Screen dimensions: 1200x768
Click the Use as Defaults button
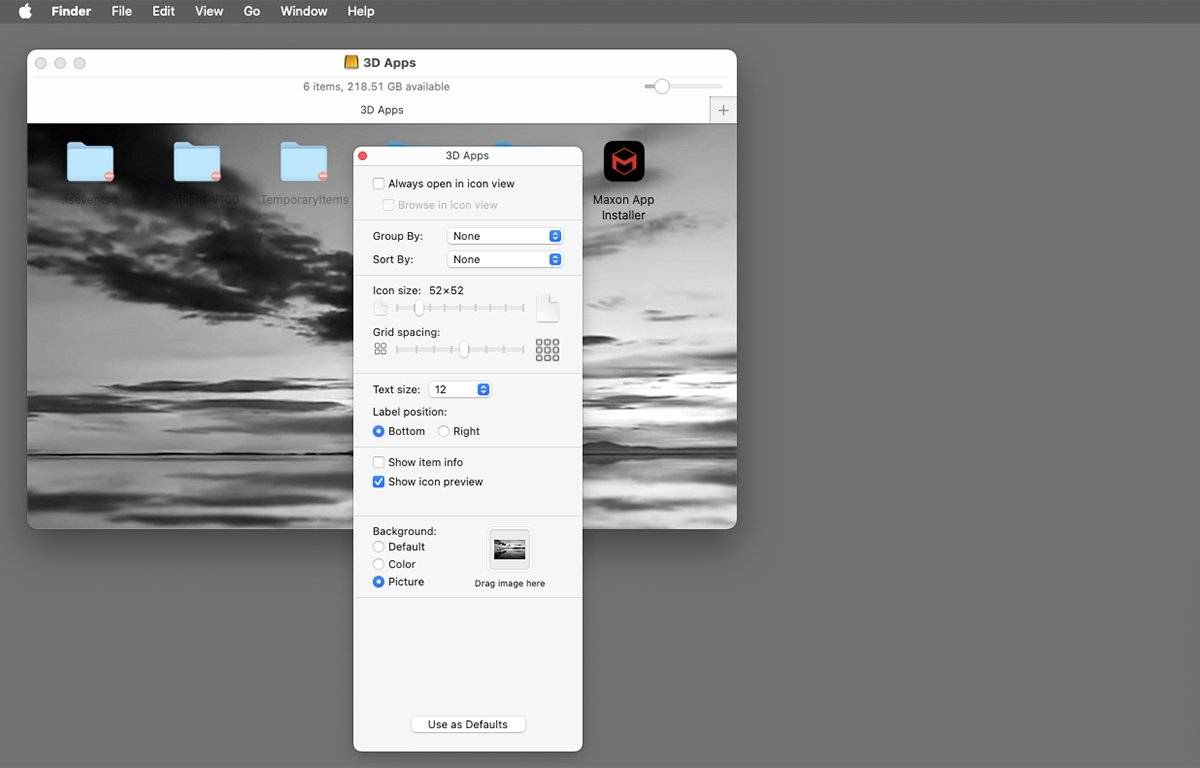coord(468,724)
